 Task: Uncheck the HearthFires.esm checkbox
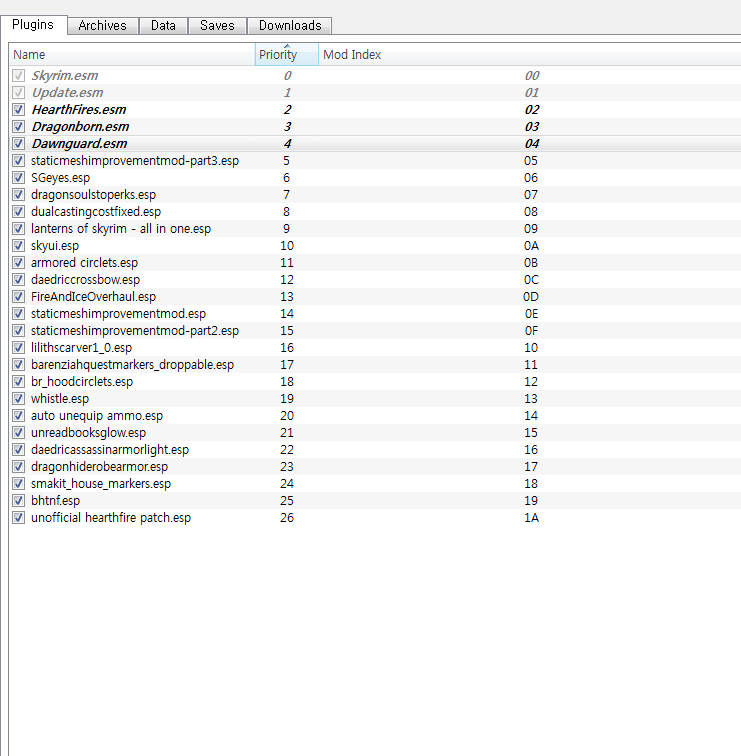18,110
